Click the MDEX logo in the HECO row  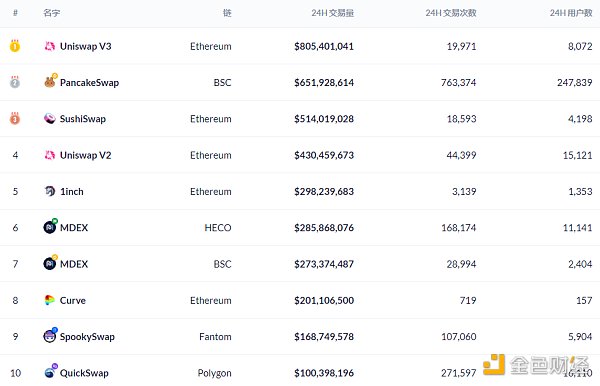(x=50, y=227)
